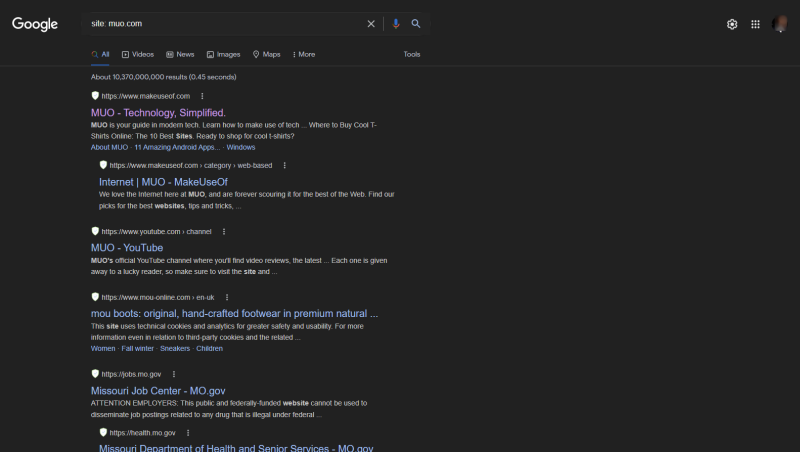Open three-dot menu for web-based category result
Viewport: 800px width, 452px height.
(285, 165)
